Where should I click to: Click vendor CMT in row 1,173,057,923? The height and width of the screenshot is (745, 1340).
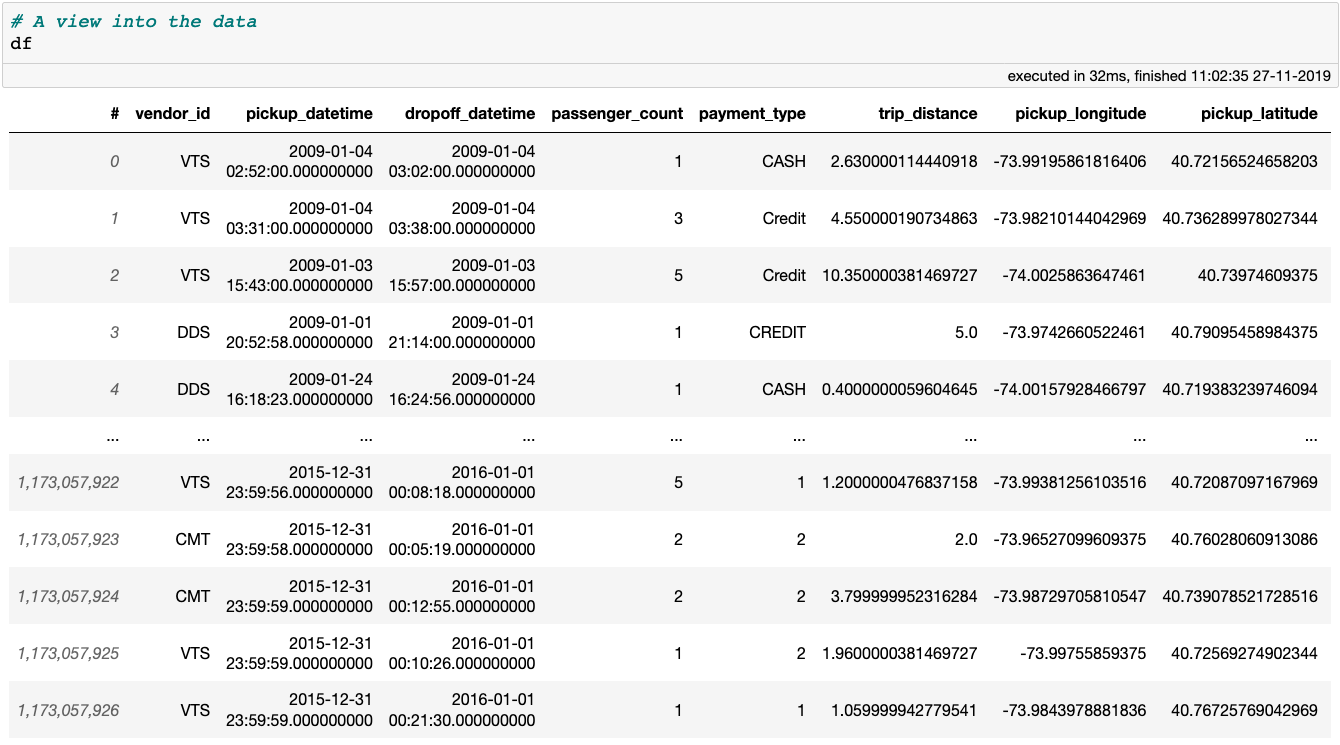[x=193, y=539]
